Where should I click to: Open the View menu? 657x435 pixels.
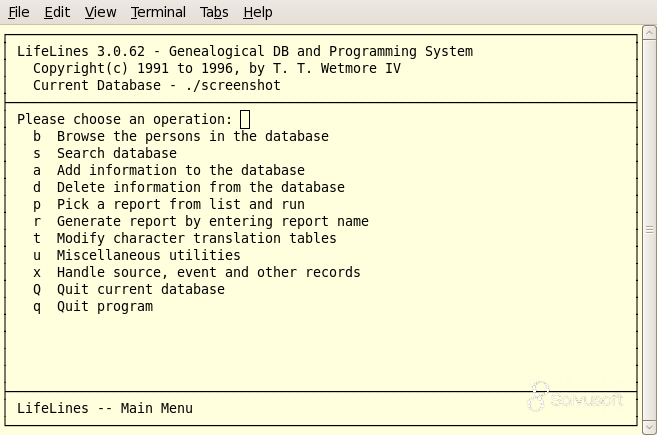[x=101, y=12]
